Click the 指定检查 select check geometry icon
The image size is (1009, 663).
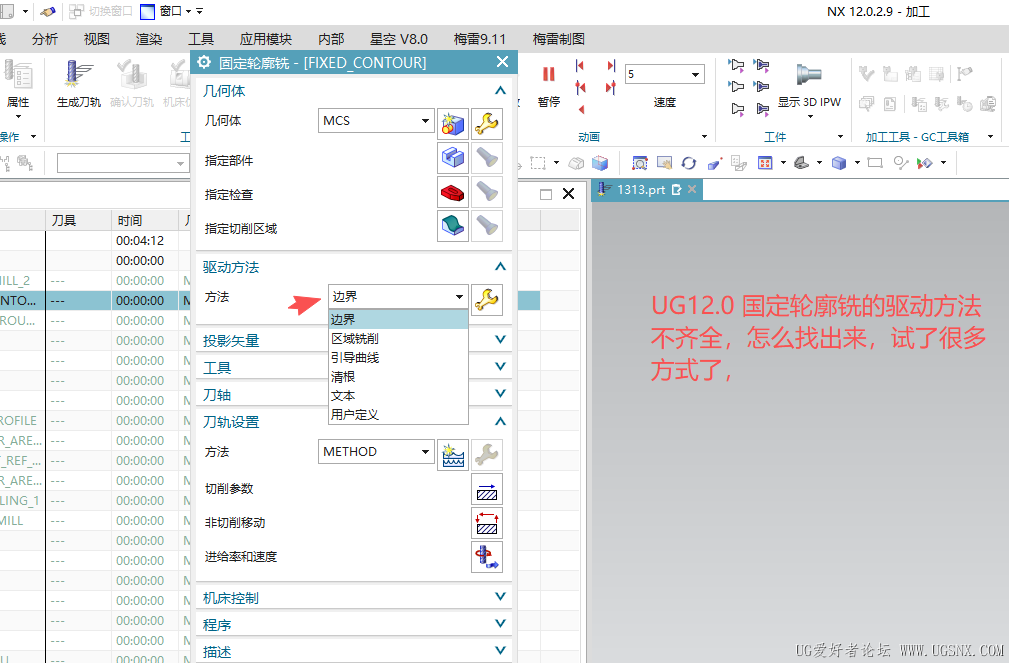(x=452, y=192)
